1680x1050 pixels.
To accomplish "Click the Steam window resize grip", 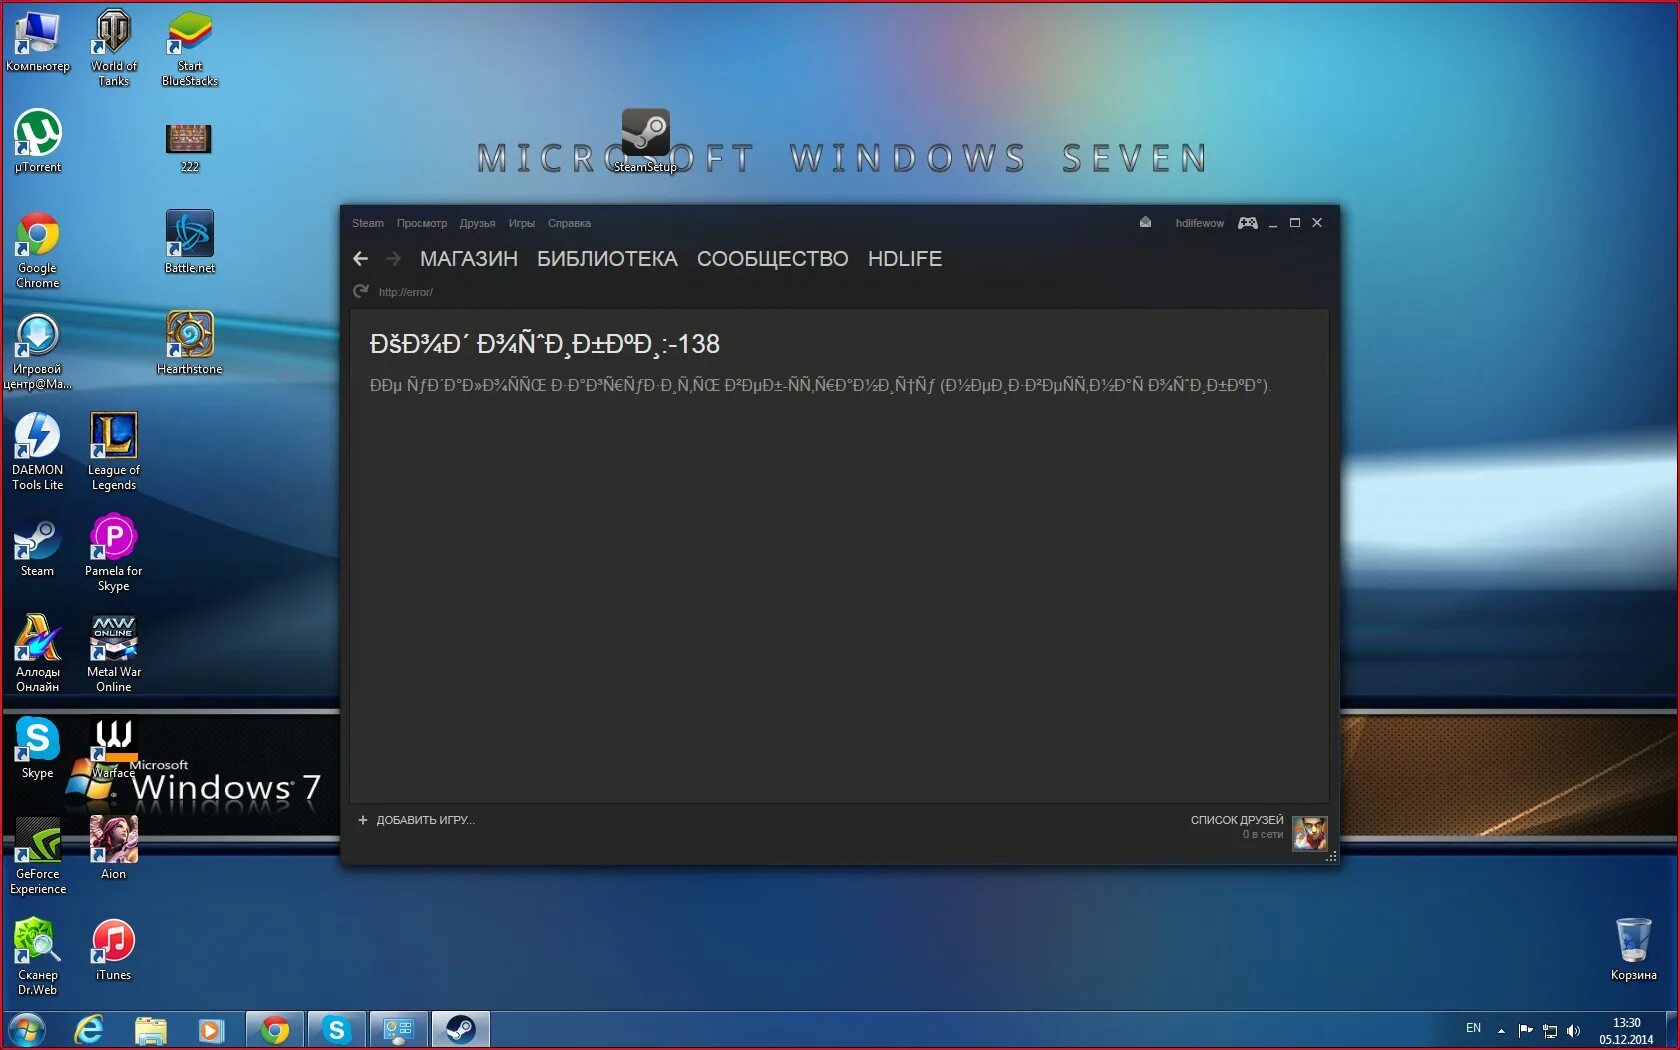I will click(x=1331, y=857).
